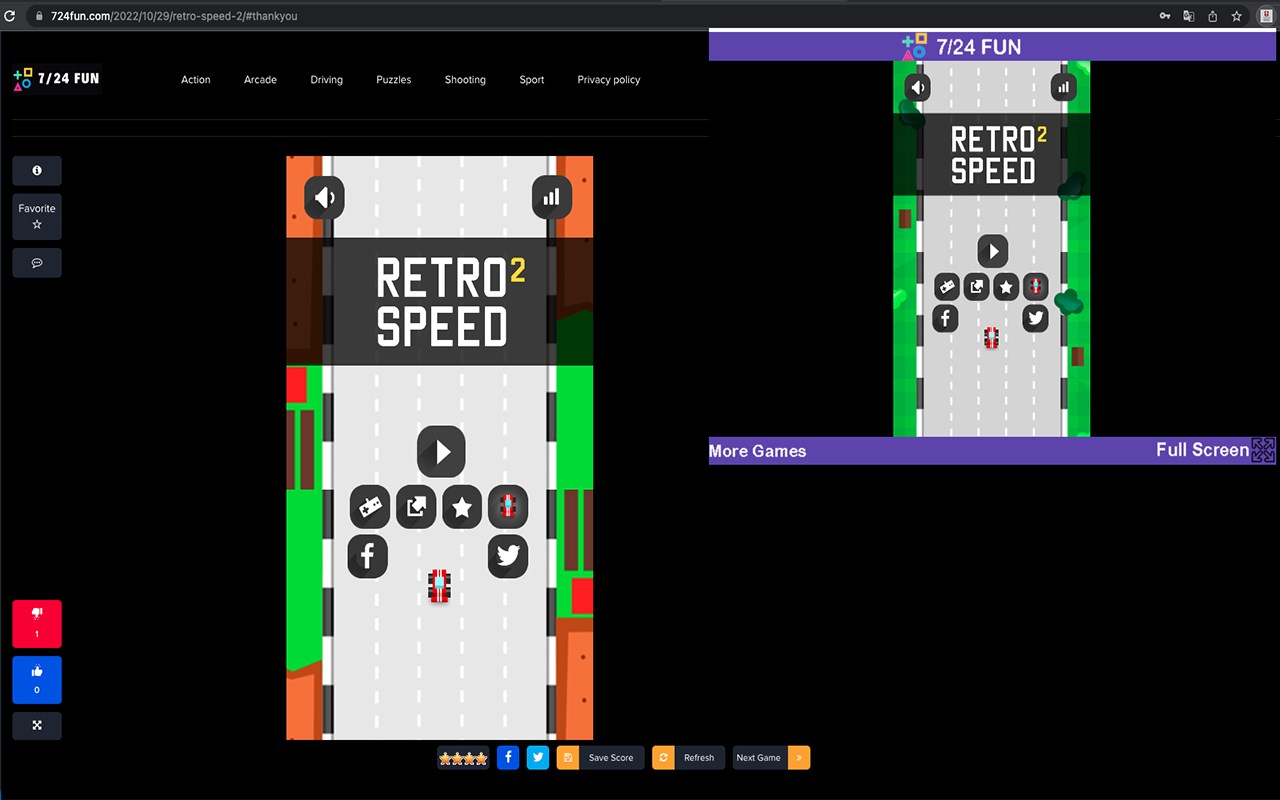Expand game with the sidebar fullscreen icon
This screenshot has height=800, width=1280.
[37, 726]
